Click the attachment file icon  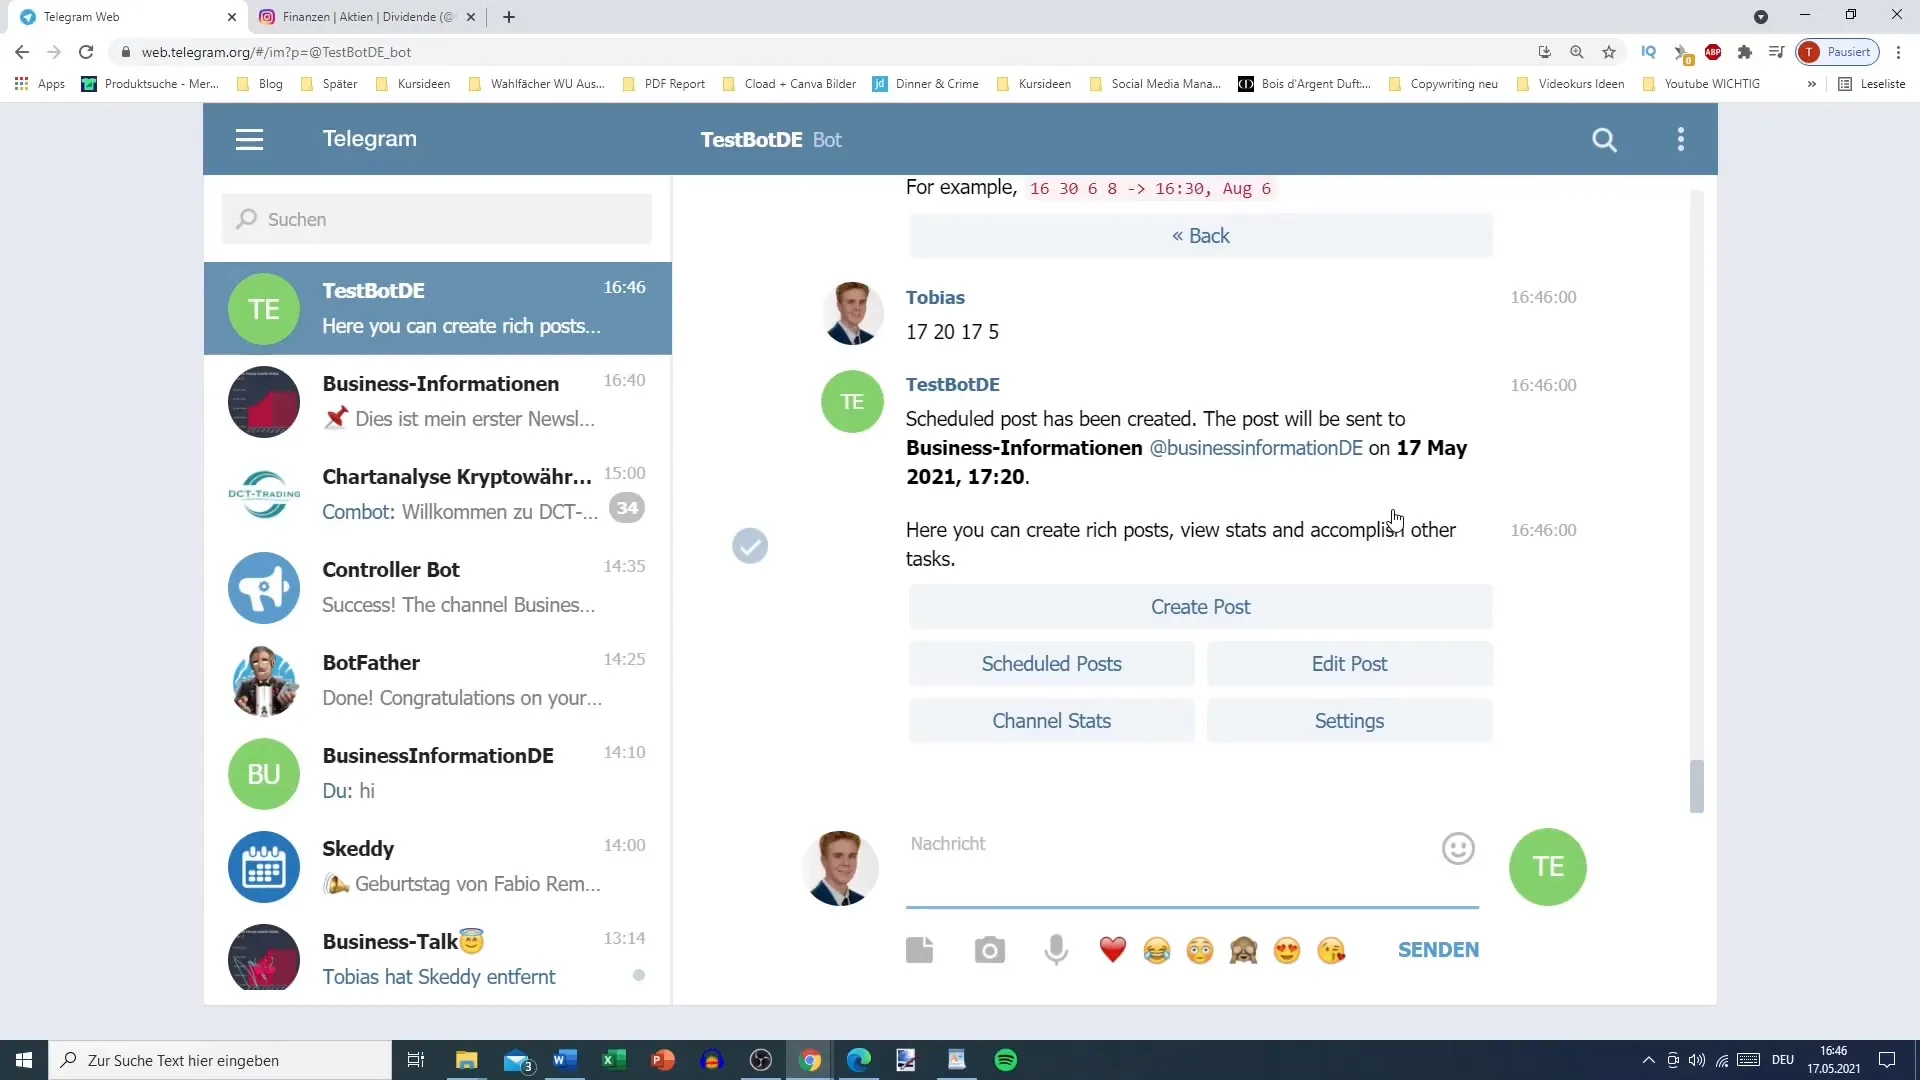(x=922, y=949)
